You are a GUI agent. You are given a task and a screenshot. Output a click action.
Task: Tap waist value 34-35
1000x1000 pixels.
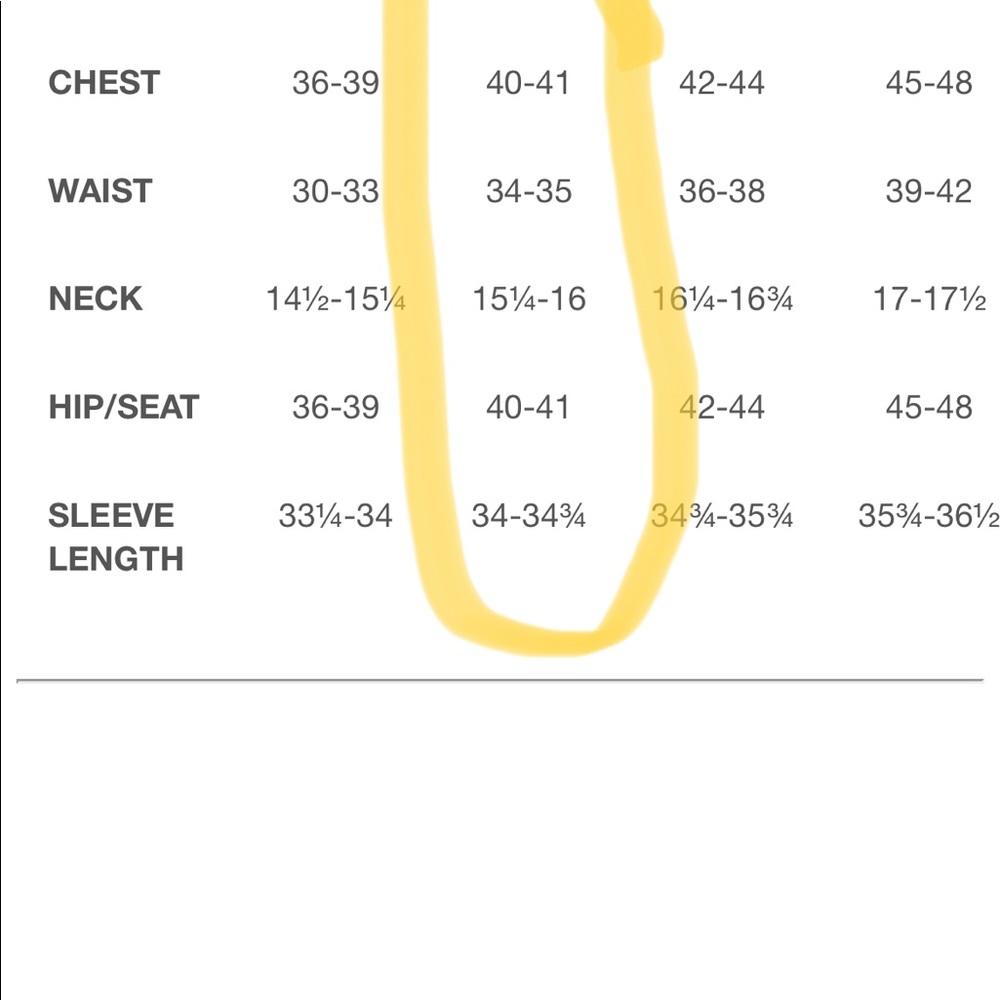click(528, 191)
